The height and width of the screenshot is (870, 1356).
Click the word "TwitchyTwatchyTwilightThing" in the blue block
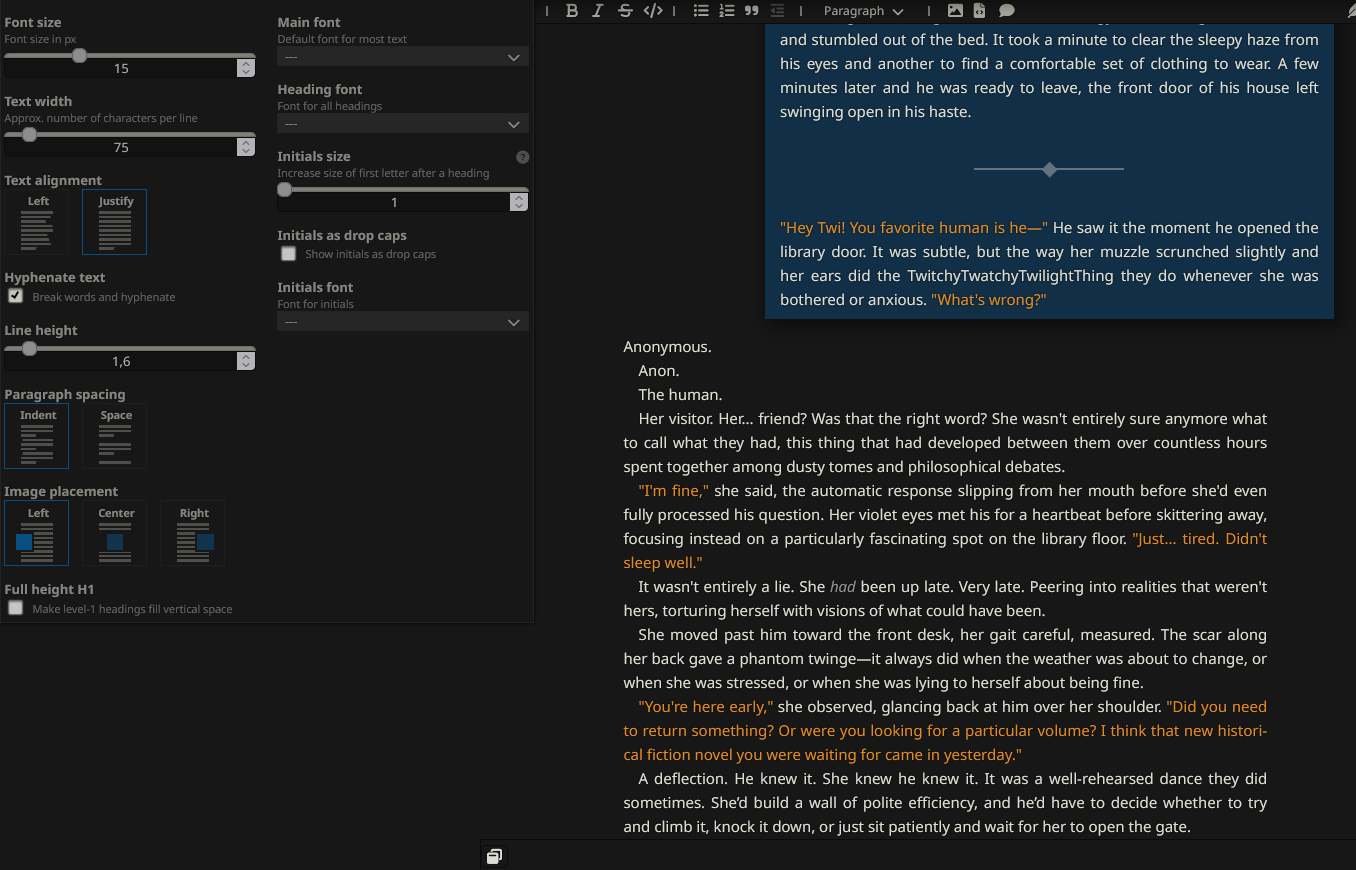[1010, 276]
